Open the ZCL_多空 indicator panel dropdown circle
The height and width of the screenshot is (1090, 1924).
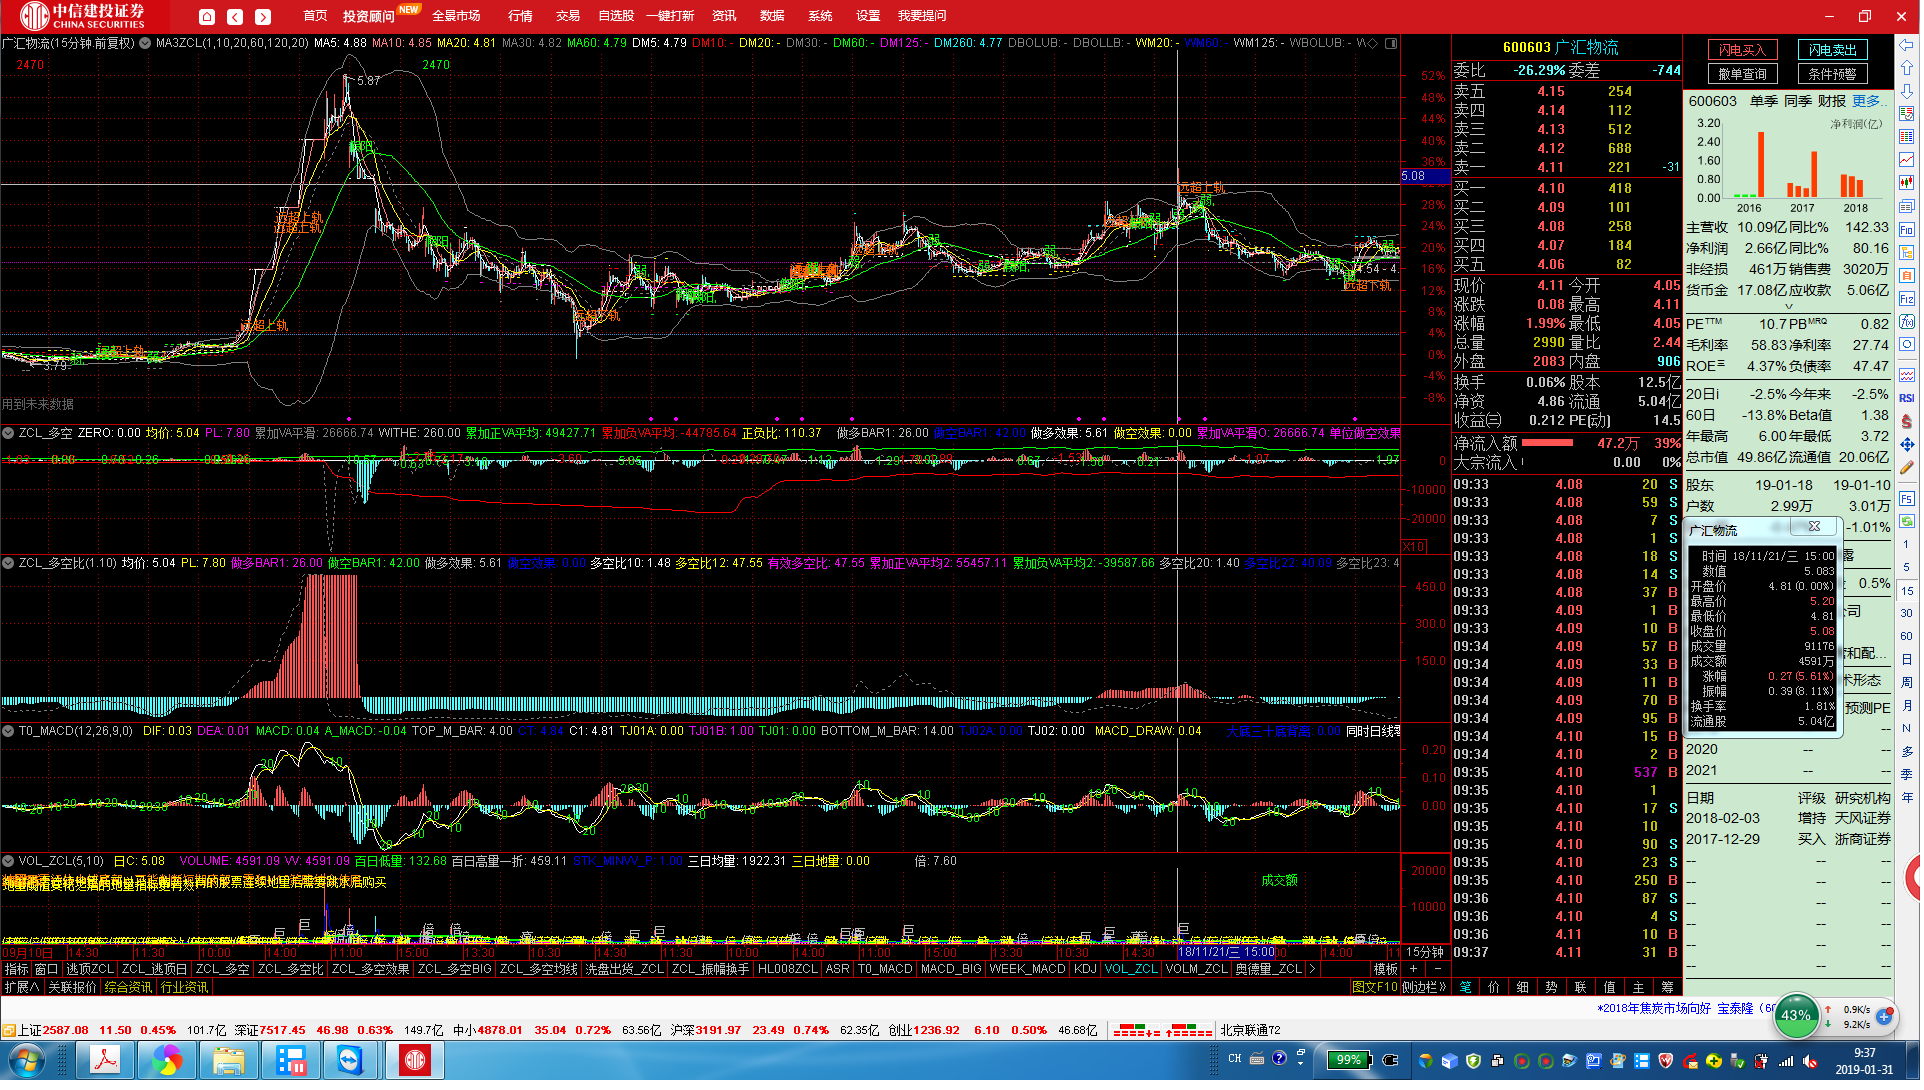(8, 433)
